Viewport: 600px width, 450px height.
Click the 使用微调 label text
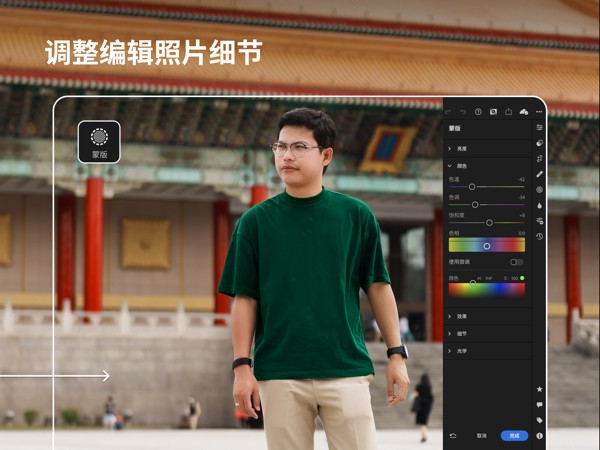point(459,262)
